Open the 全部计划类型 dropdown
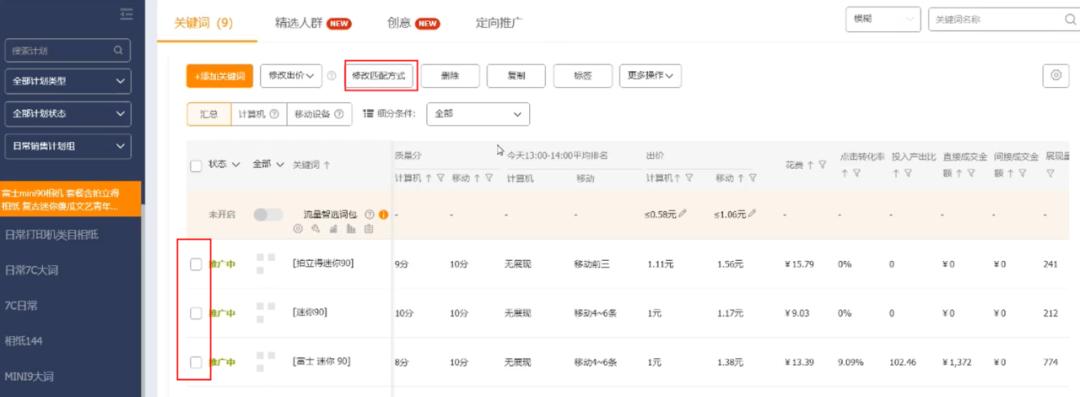The width and height of the screenshot is (1080, 397). point(68,81)
